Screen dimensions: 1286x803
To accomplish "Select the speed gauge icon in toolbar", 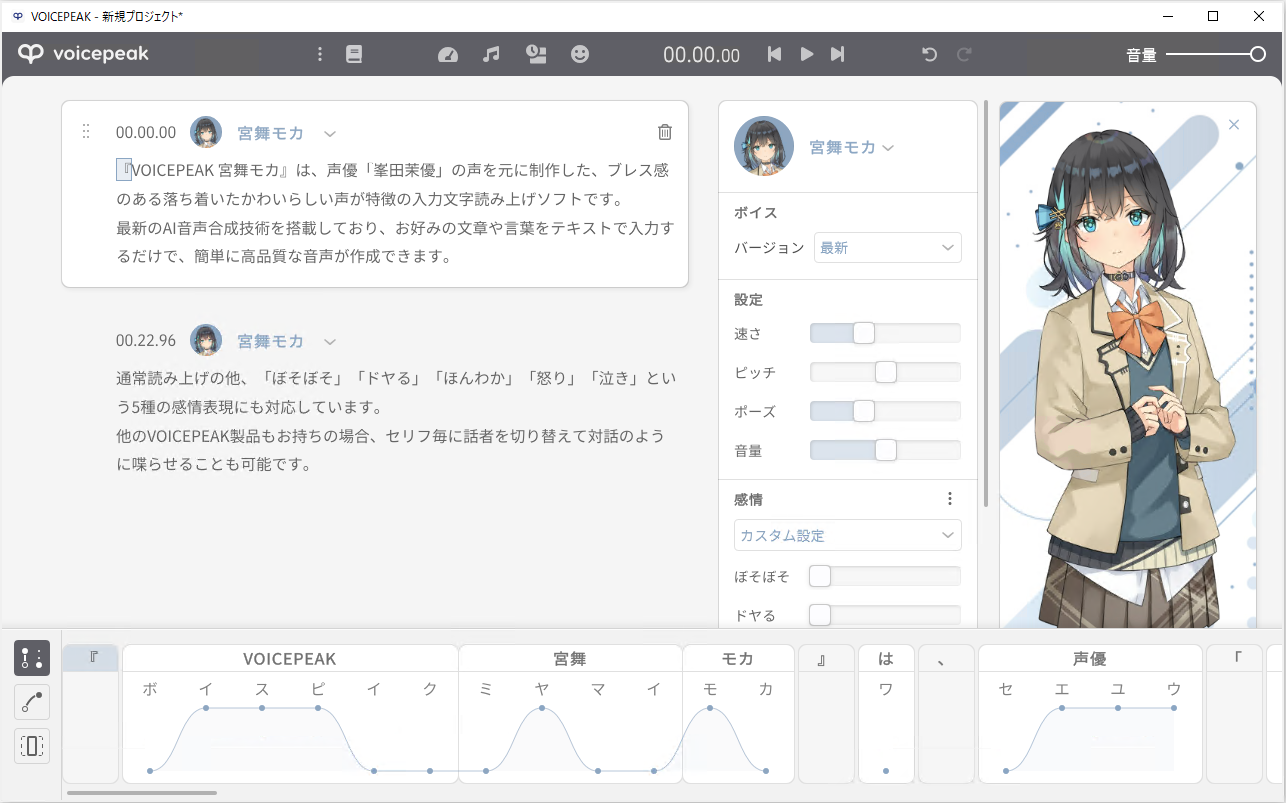I will [x=447, y=54].
